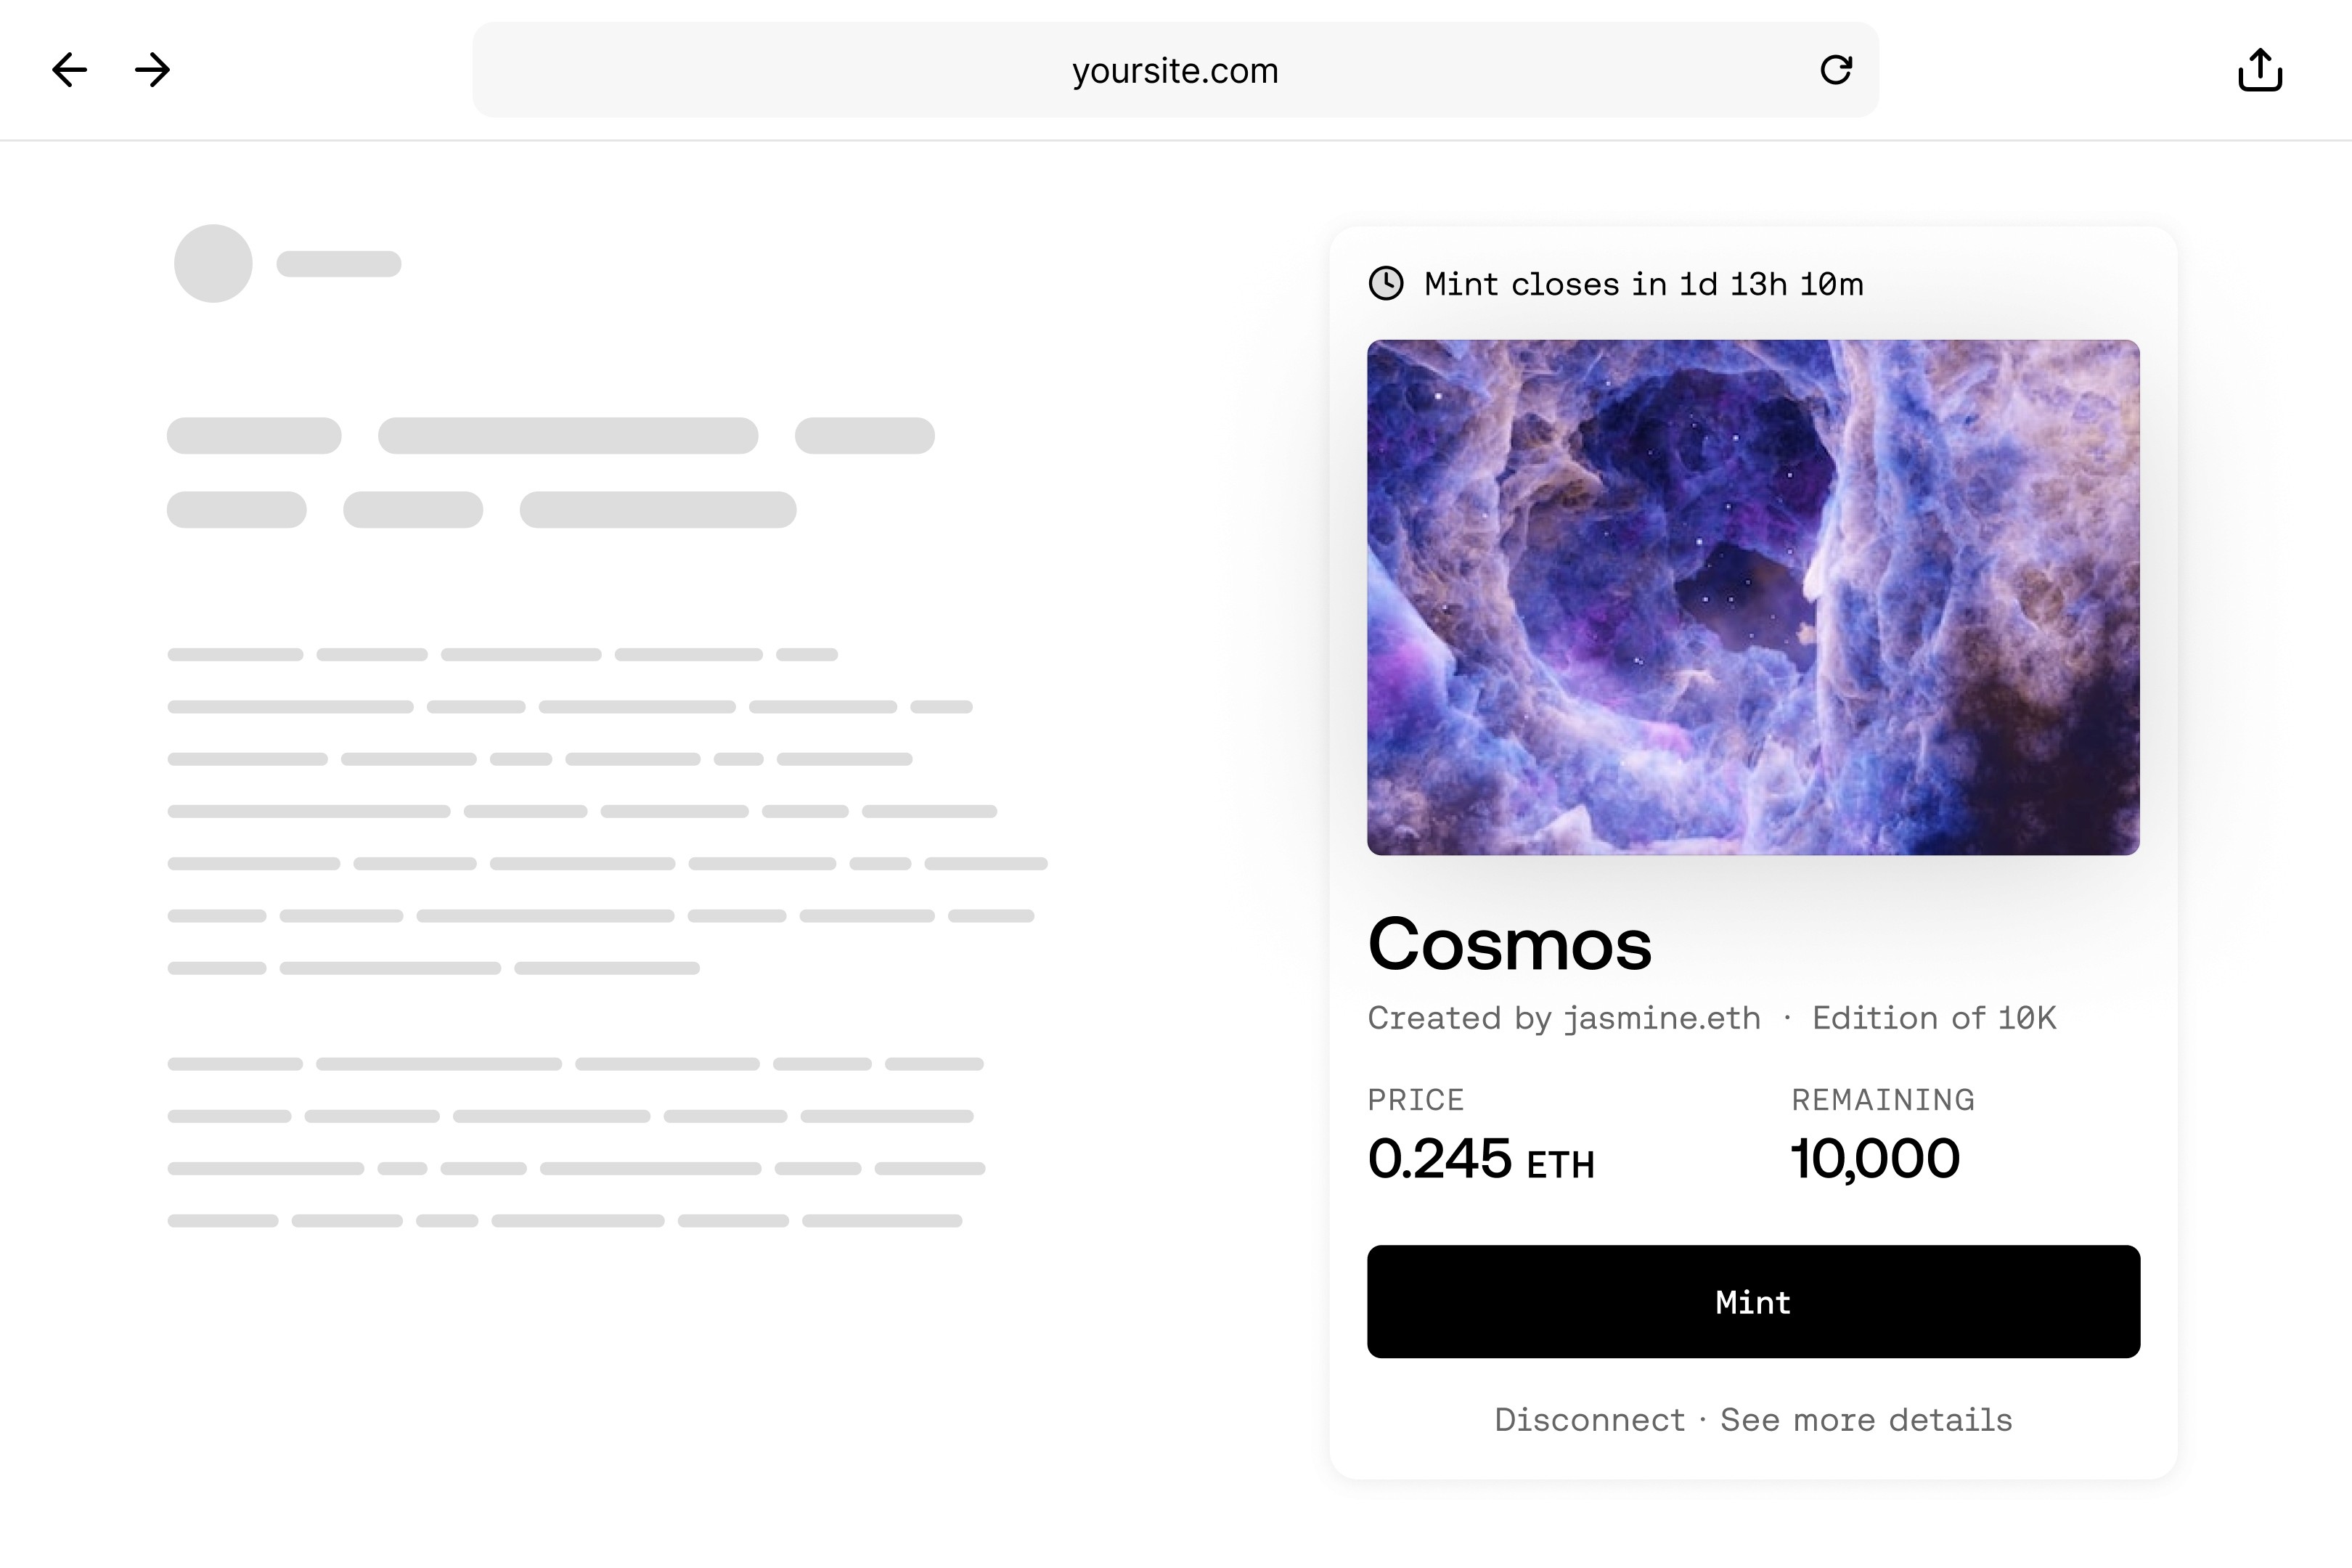The width and height of the screenshot is (2352, 1568).
Task: Click the gray circular avatar placeholder
Action: point(213,263)
